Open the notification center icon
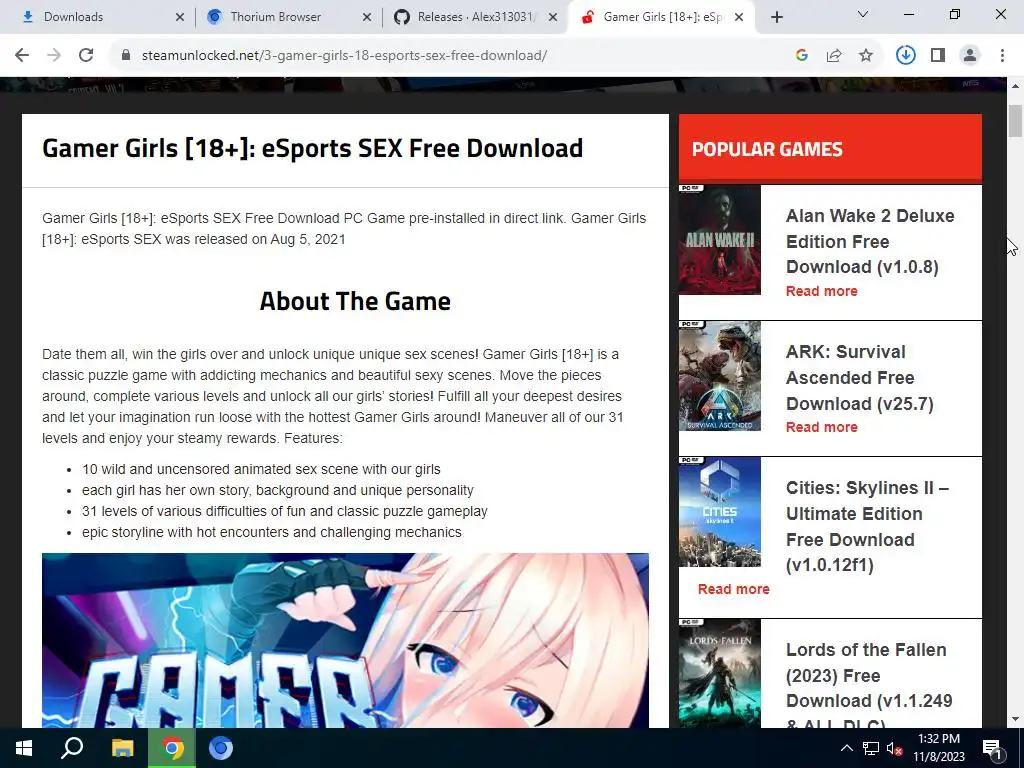The image size is (1024, 768). pyautogui.click(x=992, y=748)
